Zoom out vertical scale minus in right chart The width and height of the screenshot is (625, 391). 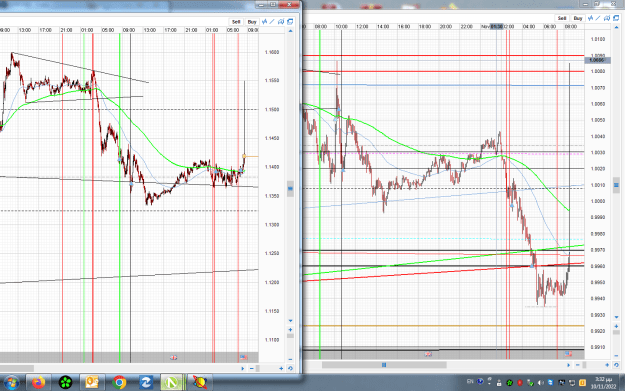[617, 356]
